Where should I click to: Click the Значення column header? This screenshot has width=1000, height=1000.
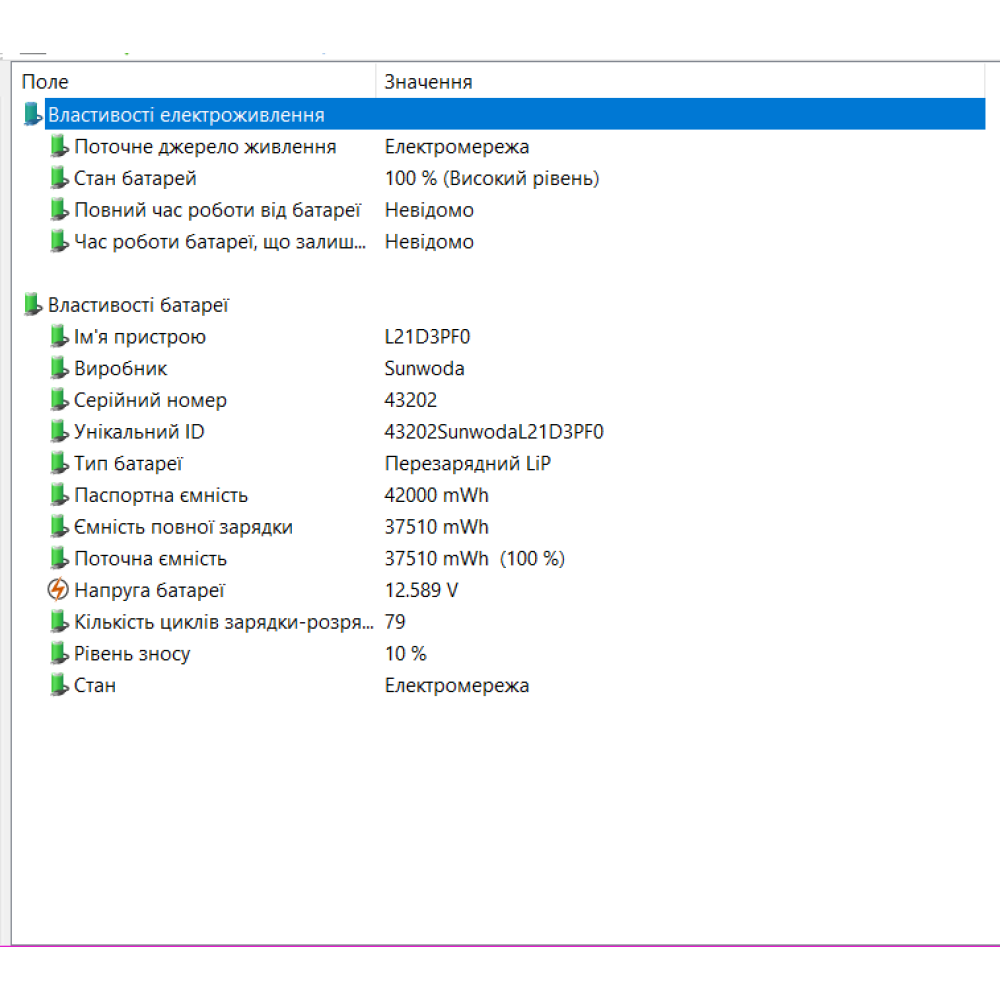428,82
